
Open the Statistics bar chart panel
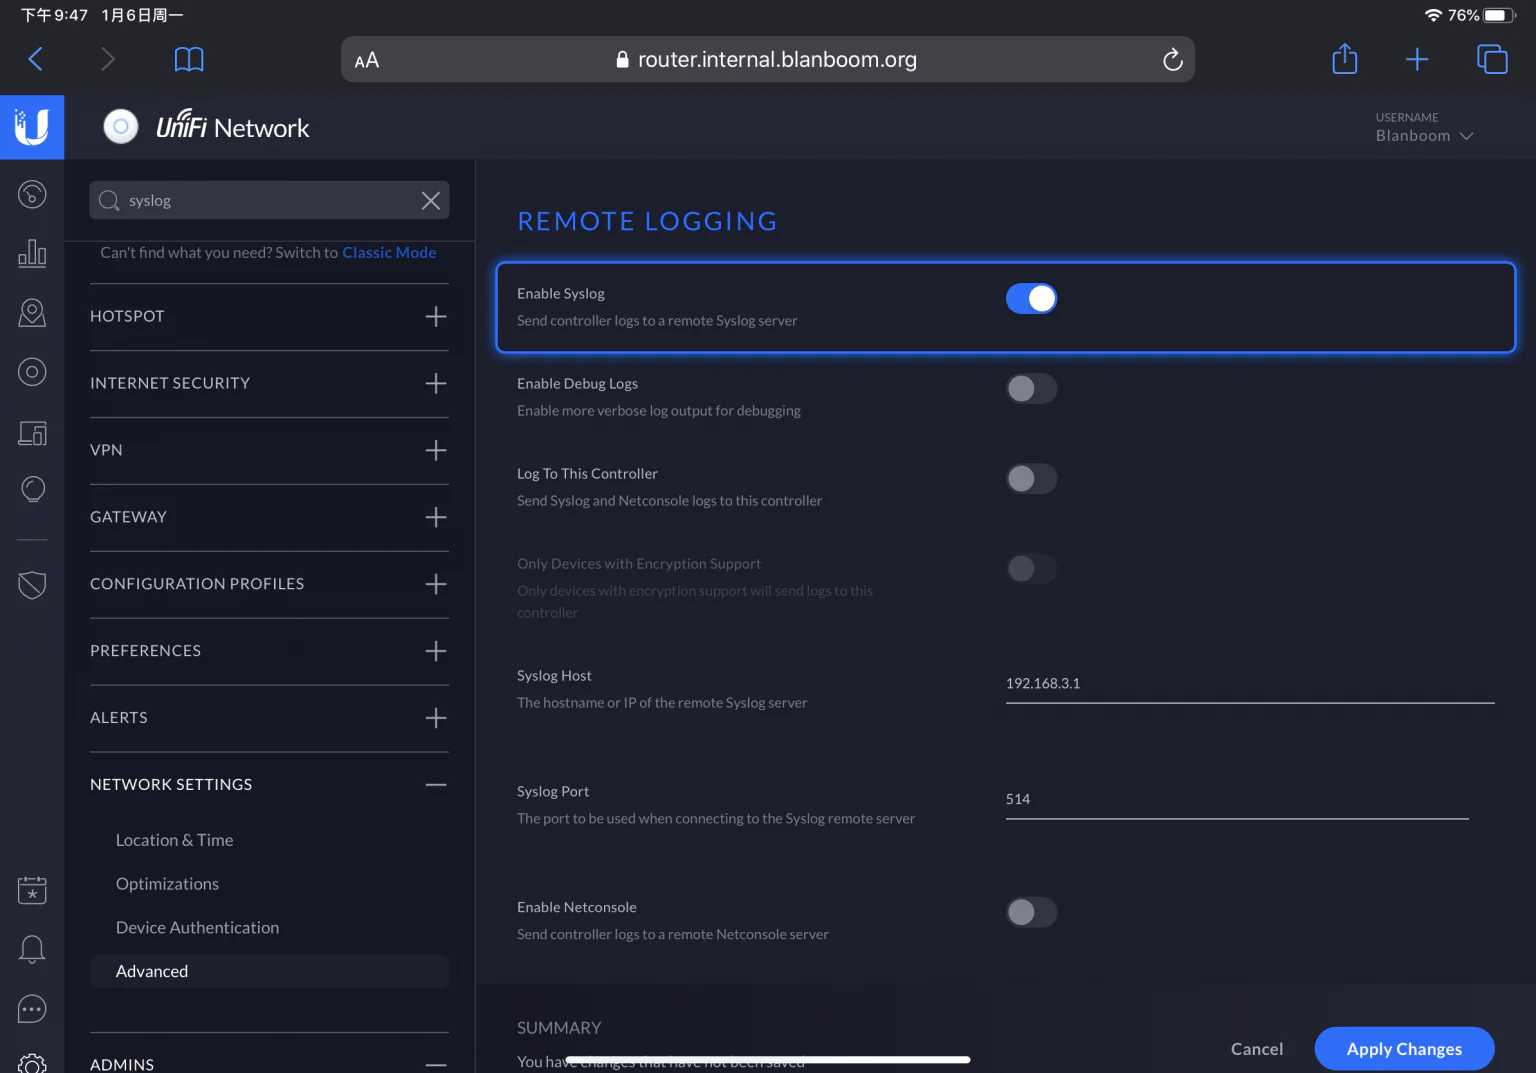[x=32, y=253]
